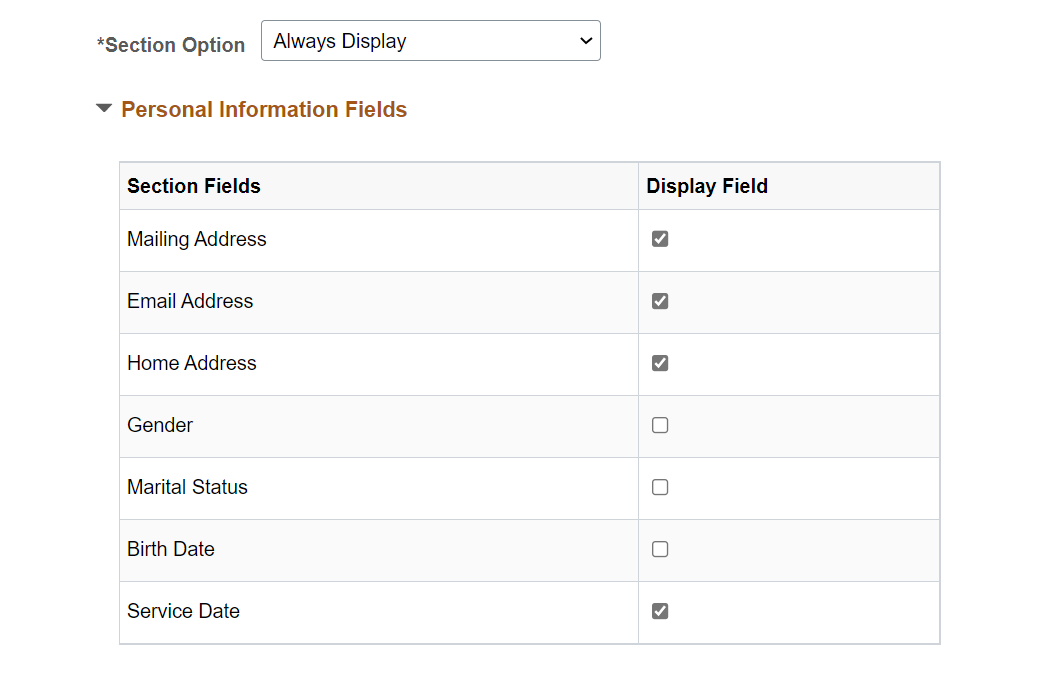Click the Section Option field label
Image resolution: width=1041 pixels, height=697 pixels.
[x=174, y=45]
